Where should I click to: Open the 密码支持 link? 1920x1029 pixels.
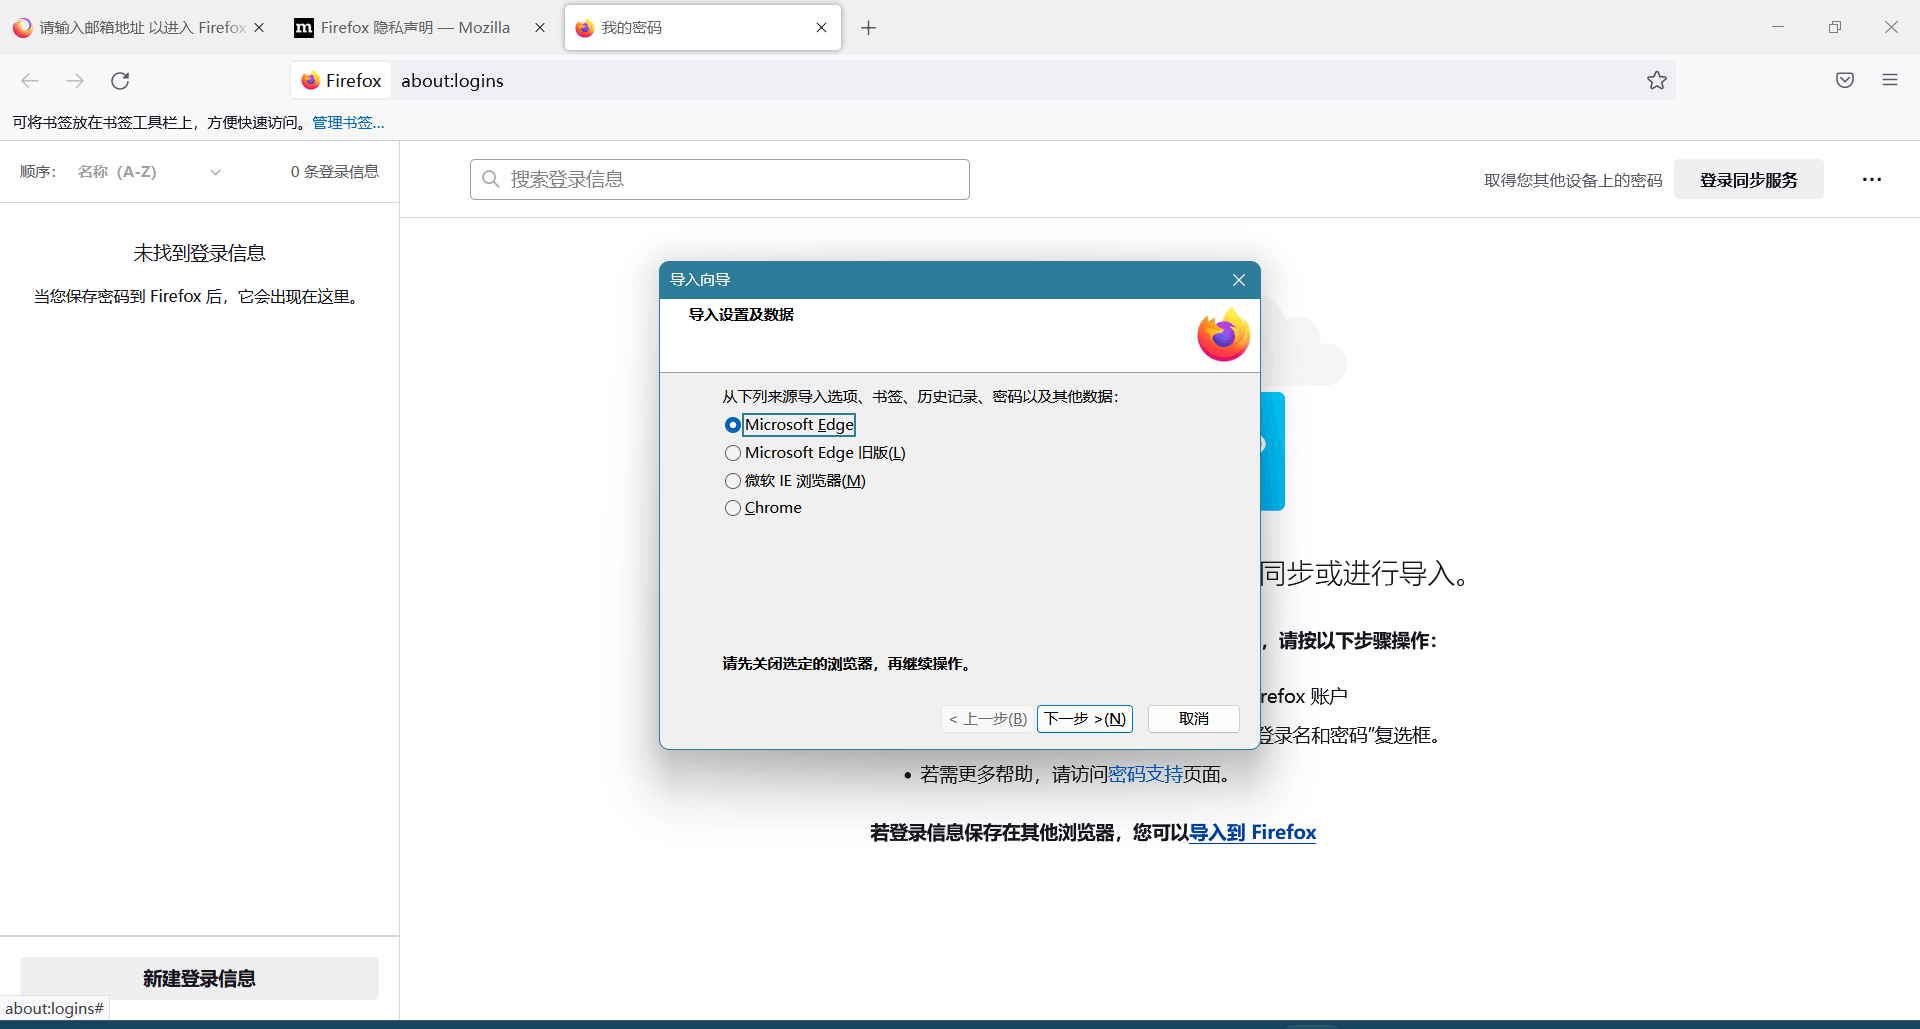(1146, 775)
